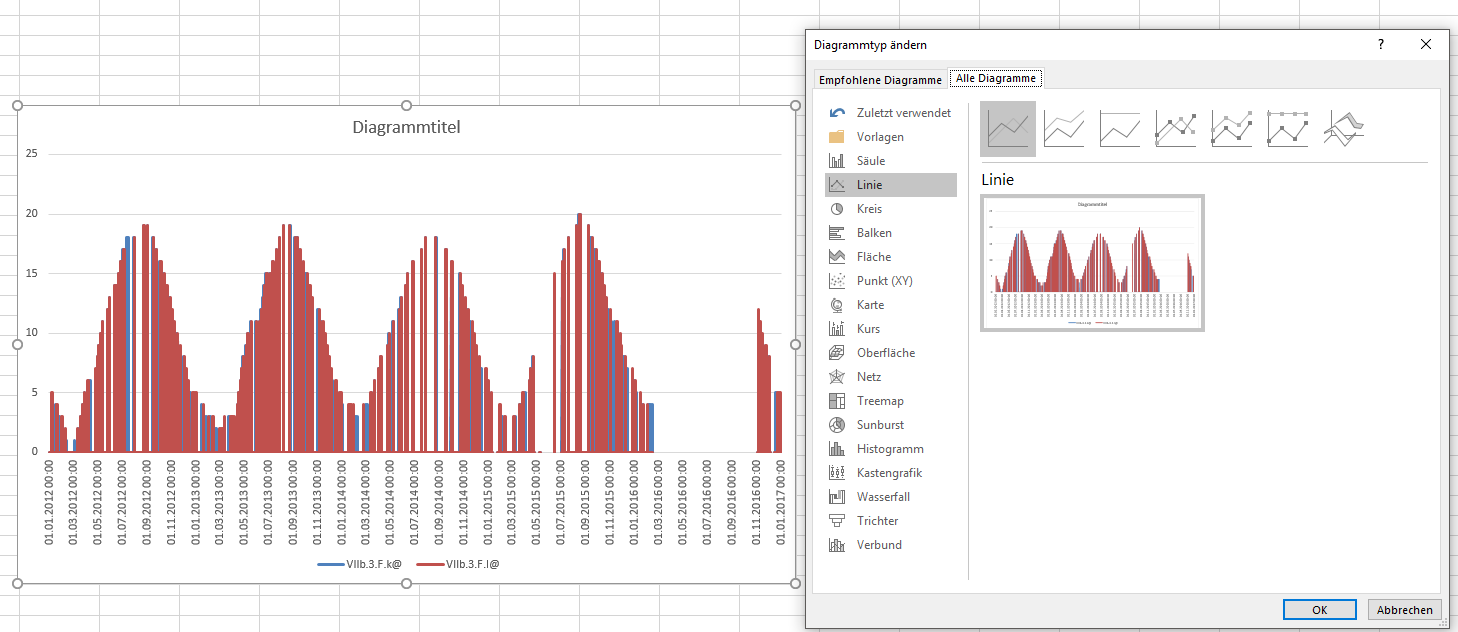Select Fläche chart category
Screen dimensions: 1458x632
[x=891, y=257]
